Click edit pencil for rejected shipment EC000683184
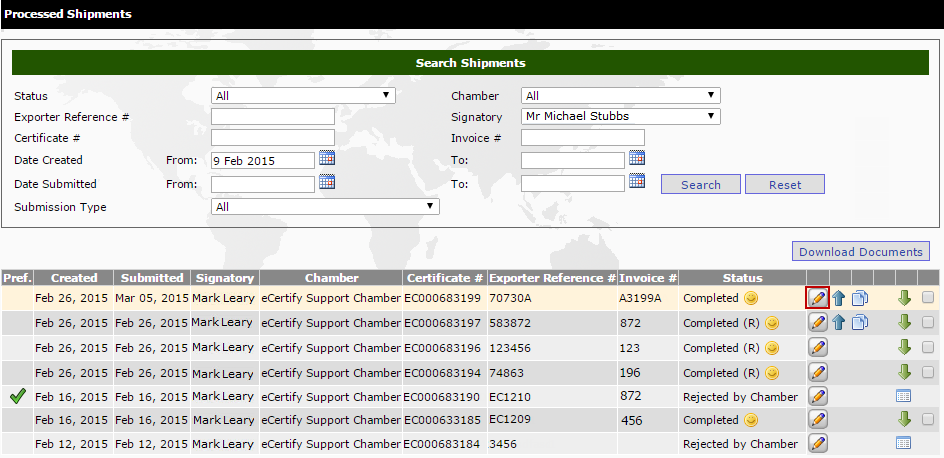Viewport: 944px width, 458px height. (817, 443)
